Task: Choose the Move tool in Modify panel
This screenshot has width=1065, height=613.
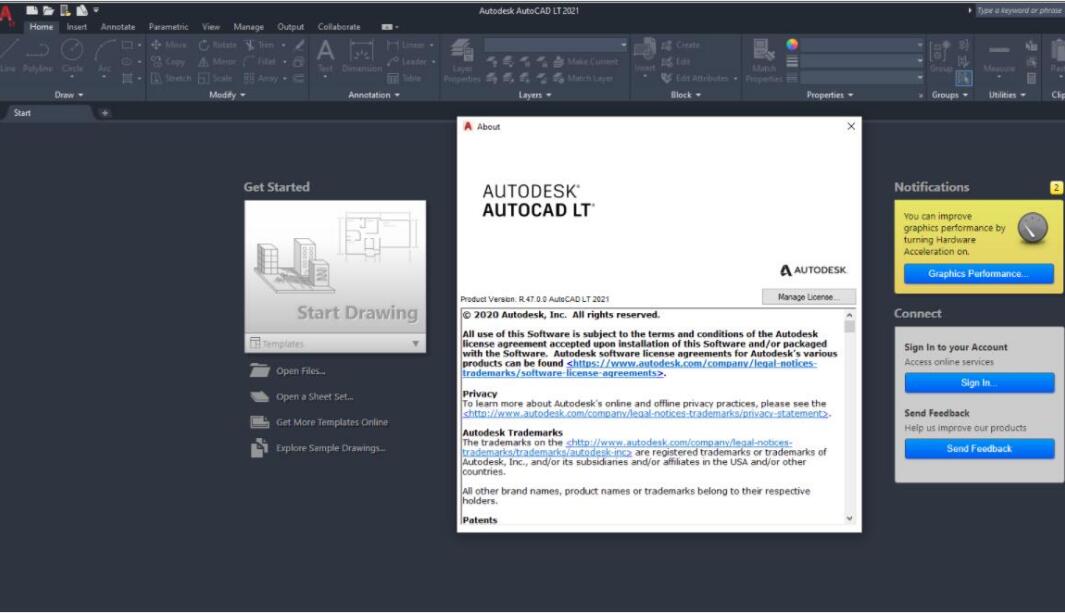Action: tap(168, 45)
